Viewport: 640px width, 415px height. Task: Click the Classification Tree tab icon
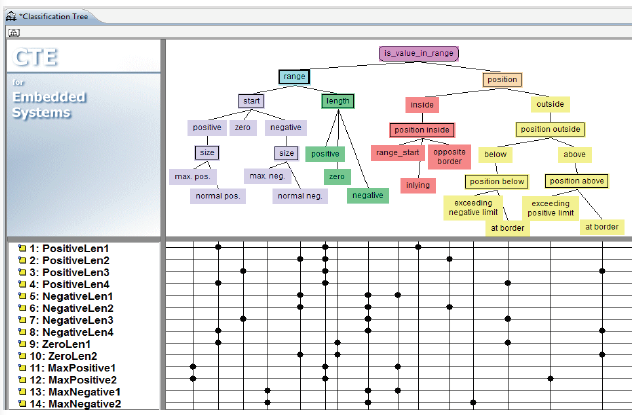pos(11,16)
